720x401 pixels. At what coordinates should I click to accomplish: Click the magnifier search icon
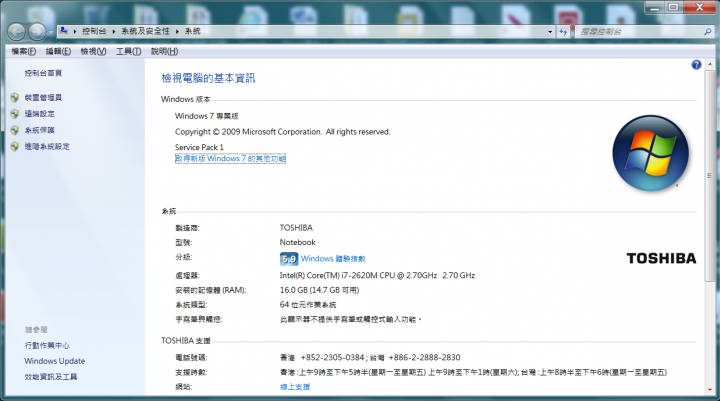point(708,32)
